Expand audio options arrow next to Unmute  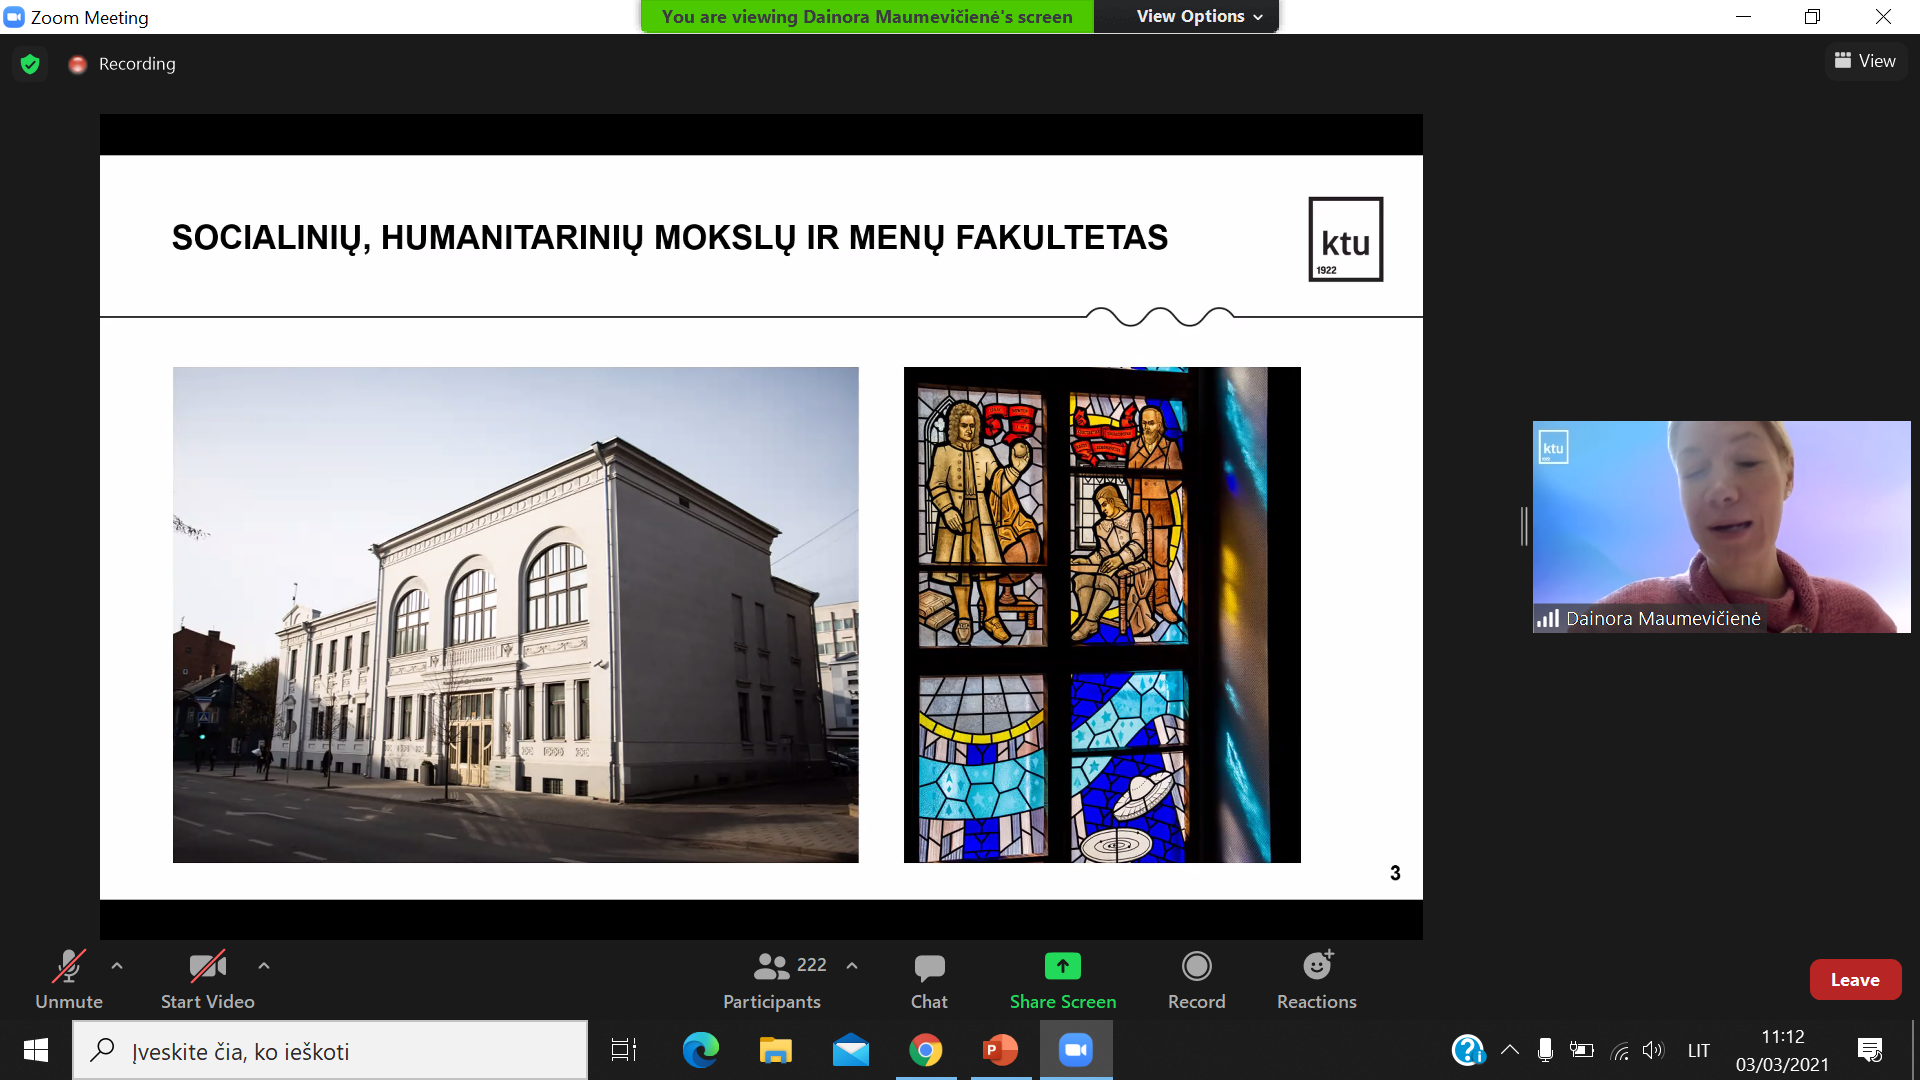click(117, 966)
